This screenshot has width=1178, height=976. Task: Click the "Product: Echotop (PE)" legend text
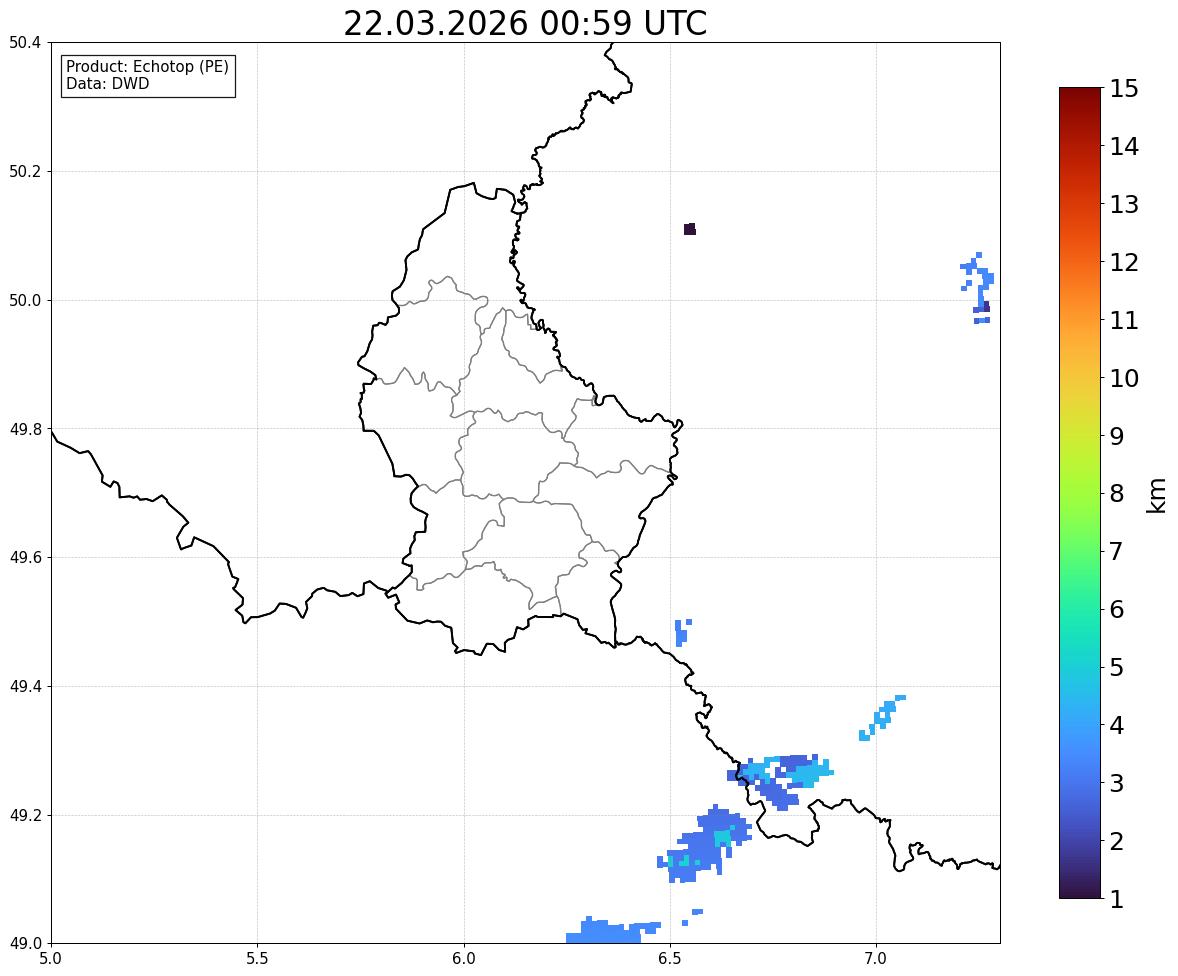pos(147,66)
